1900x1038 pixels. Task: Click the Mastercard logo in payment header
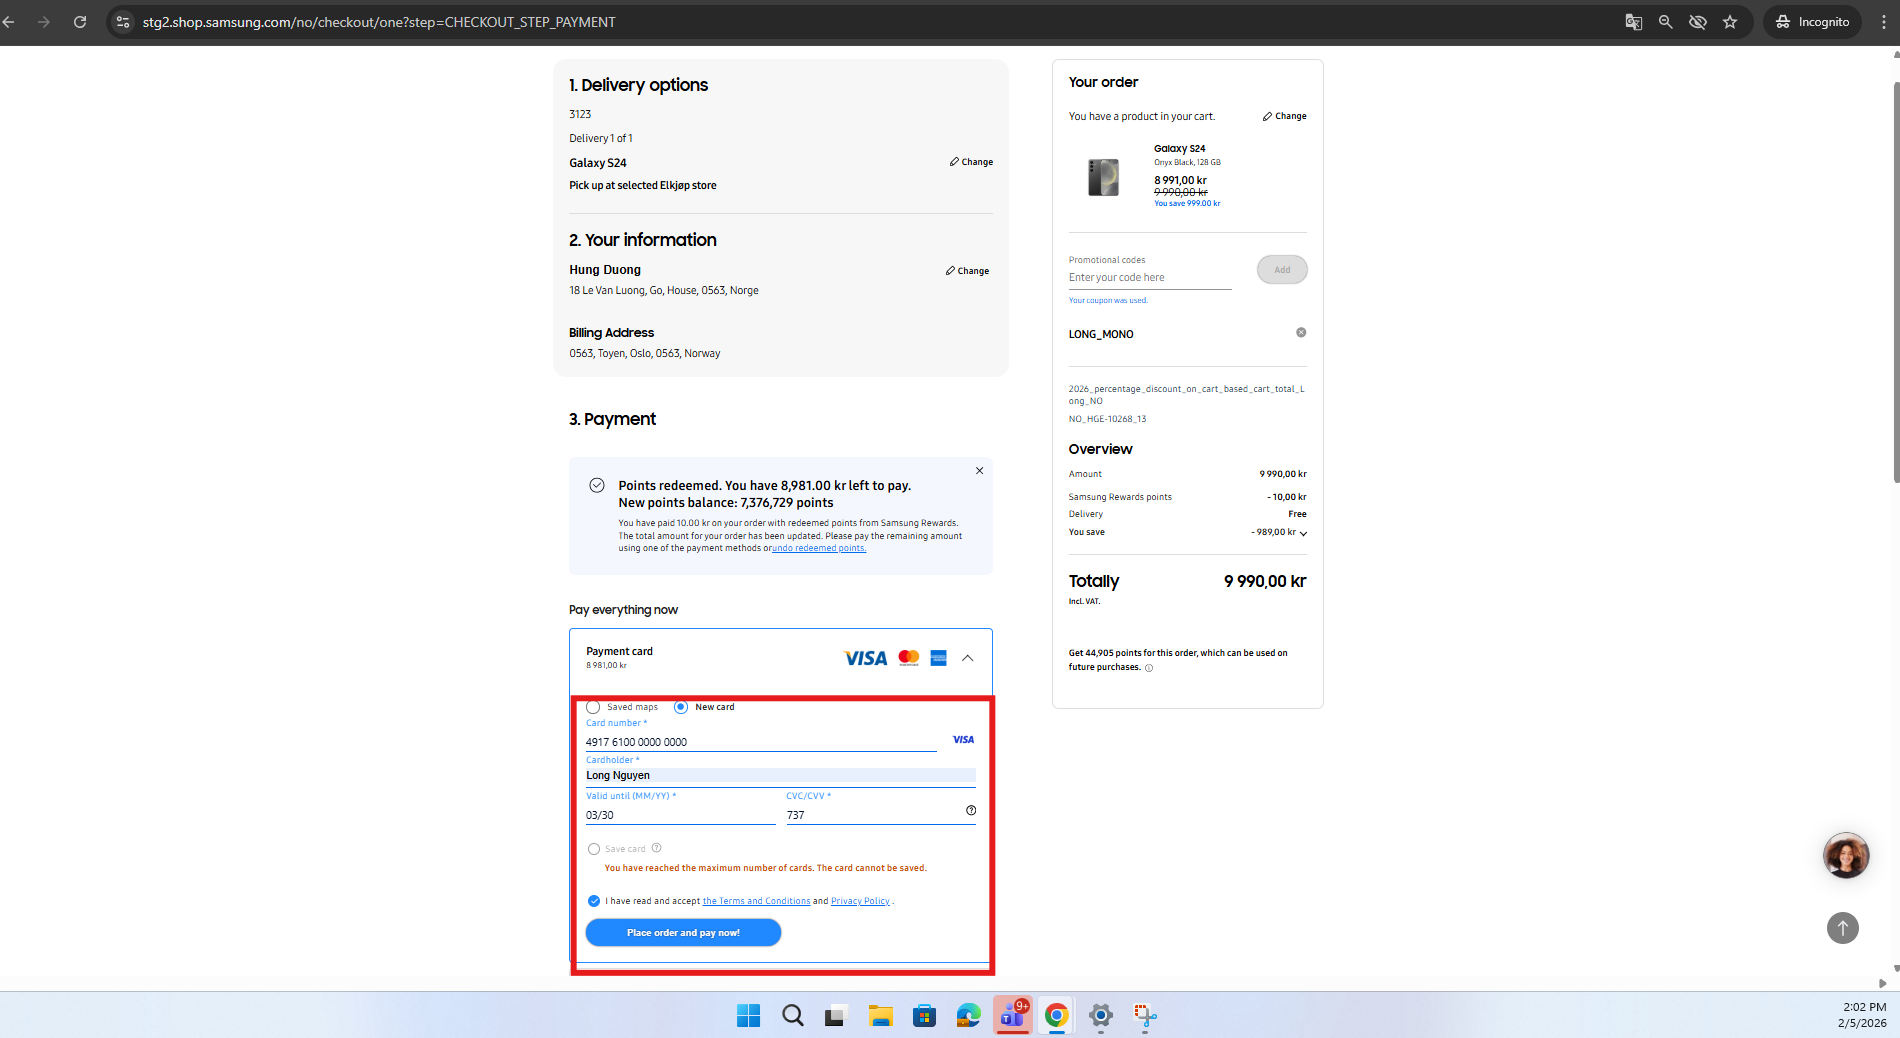(x=909, y=658)
